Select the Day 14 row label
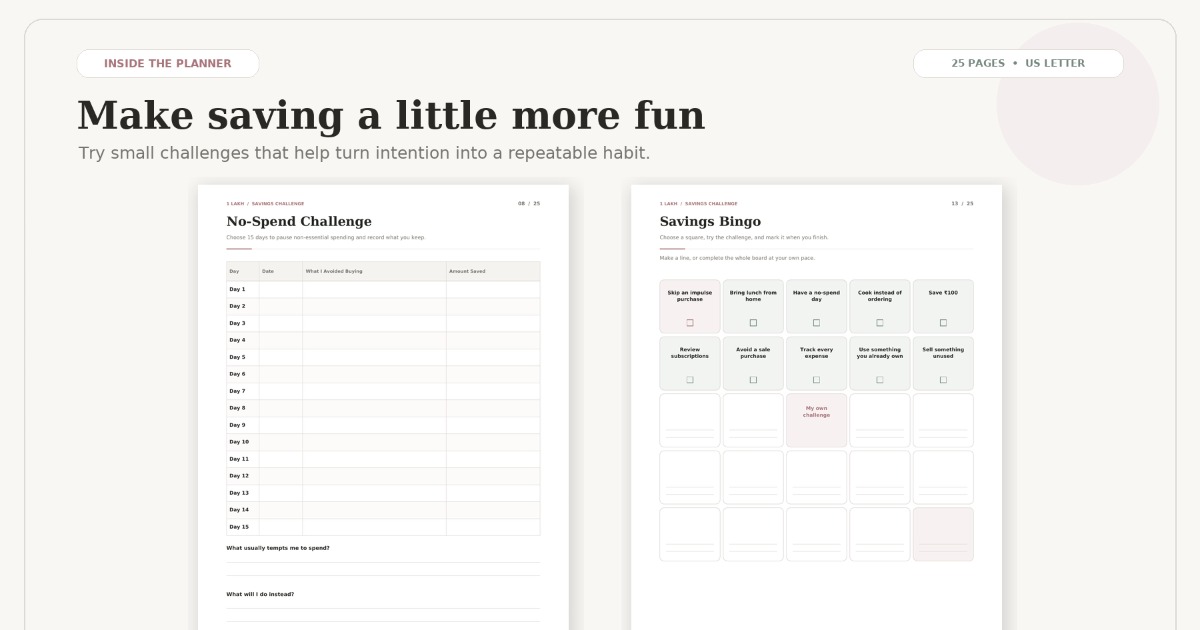Screen dimensions: 1200x630 (239, 510)
